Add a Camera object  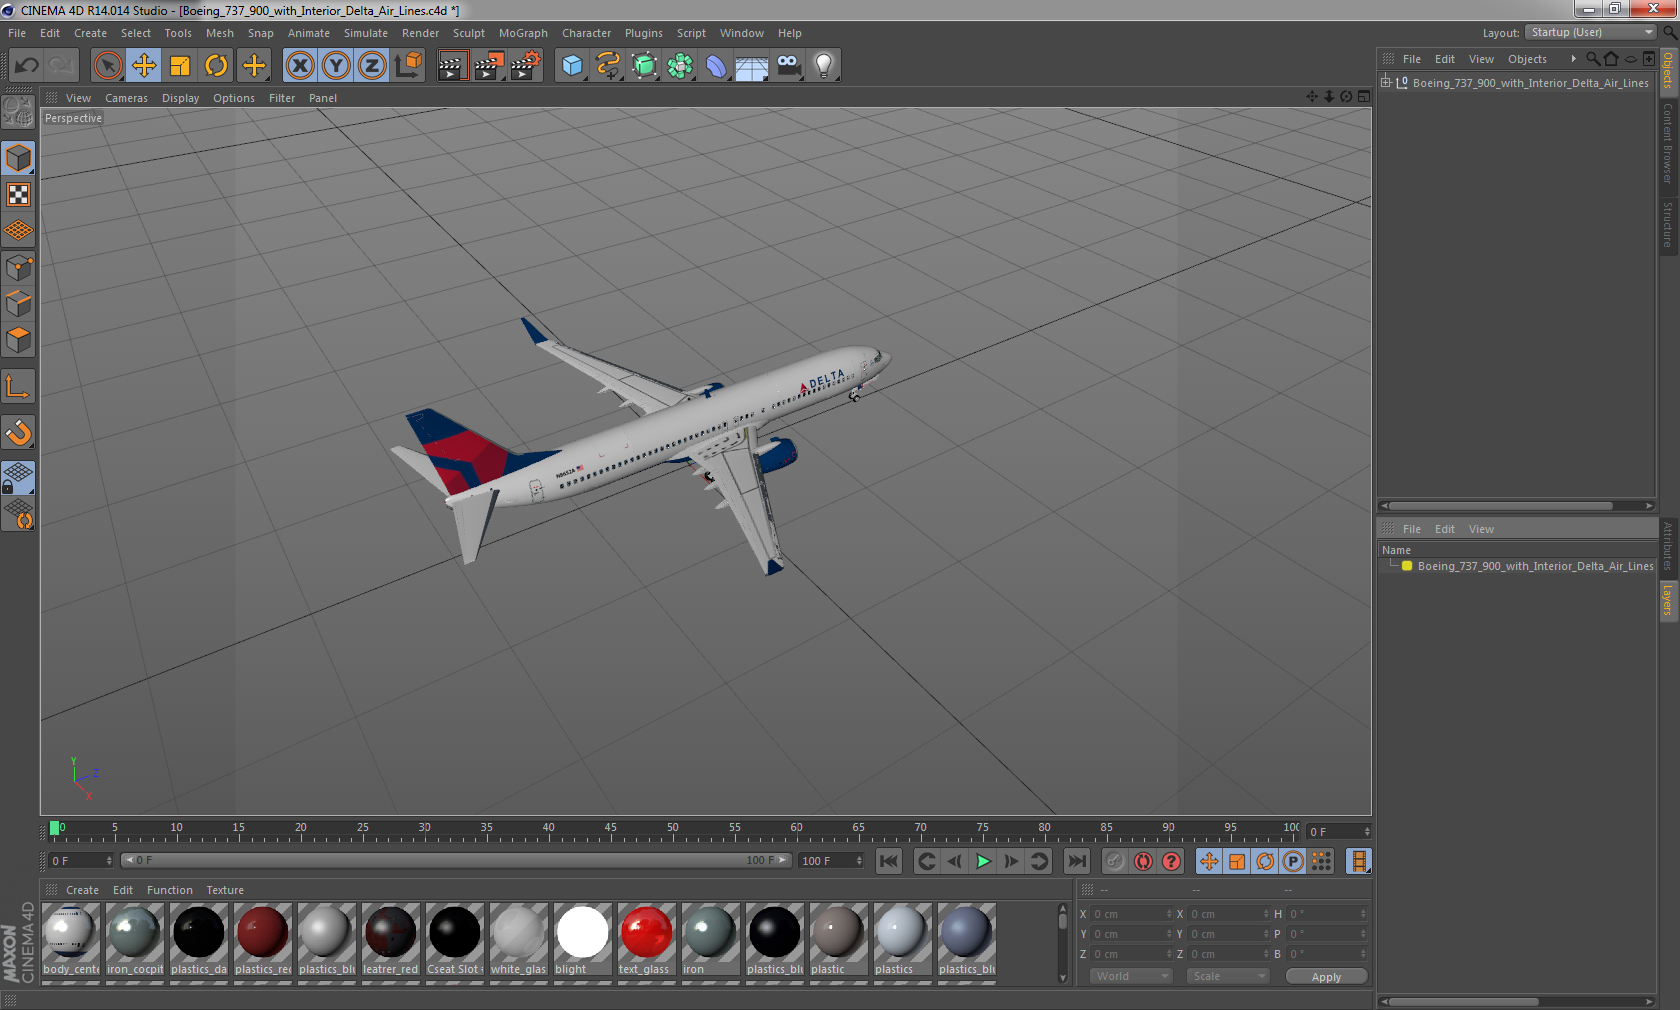789,66
